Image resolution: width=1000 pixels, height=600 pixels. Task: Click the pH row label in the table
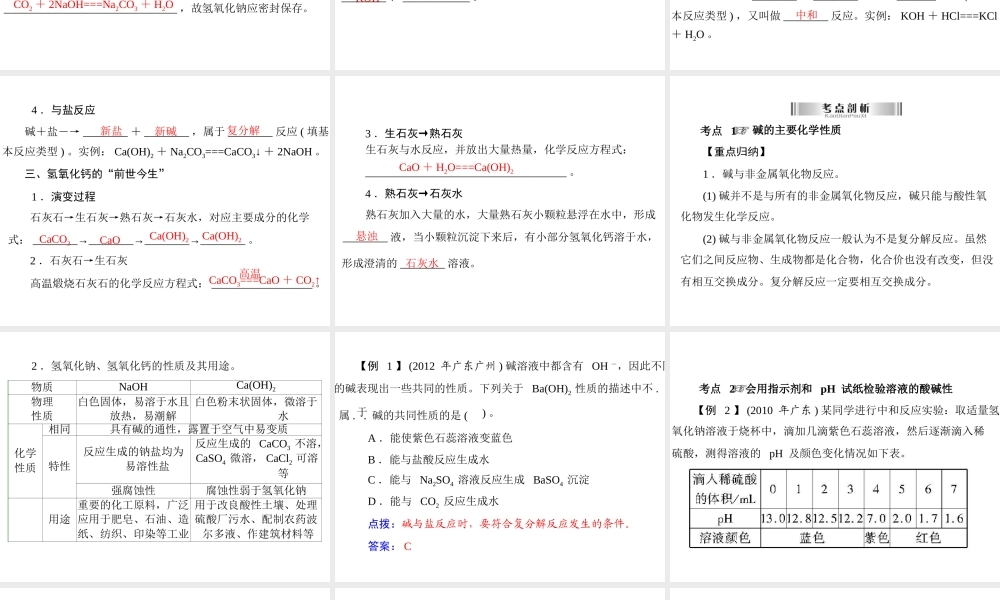tap(724, 518)
